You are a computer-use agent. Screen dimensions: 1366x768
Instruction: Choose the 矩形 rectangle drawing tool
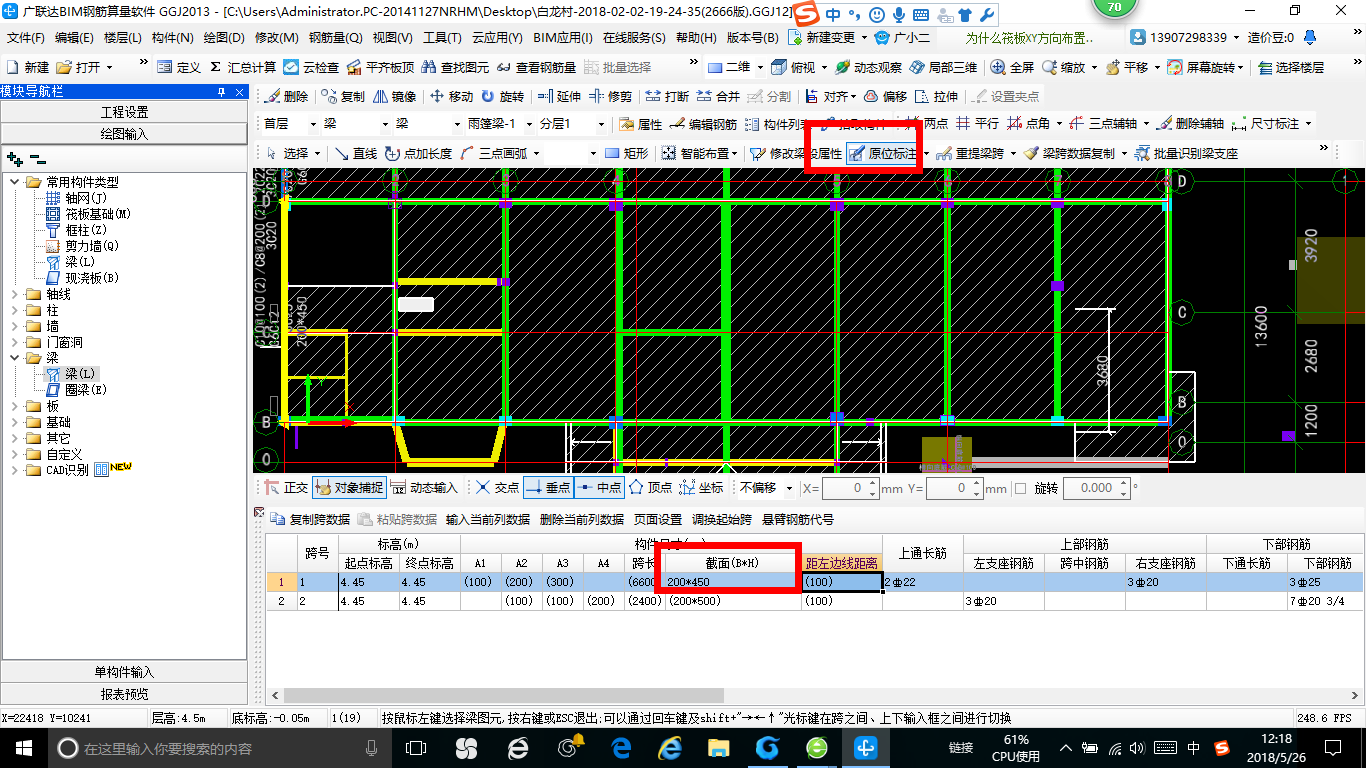coord(627,153)
